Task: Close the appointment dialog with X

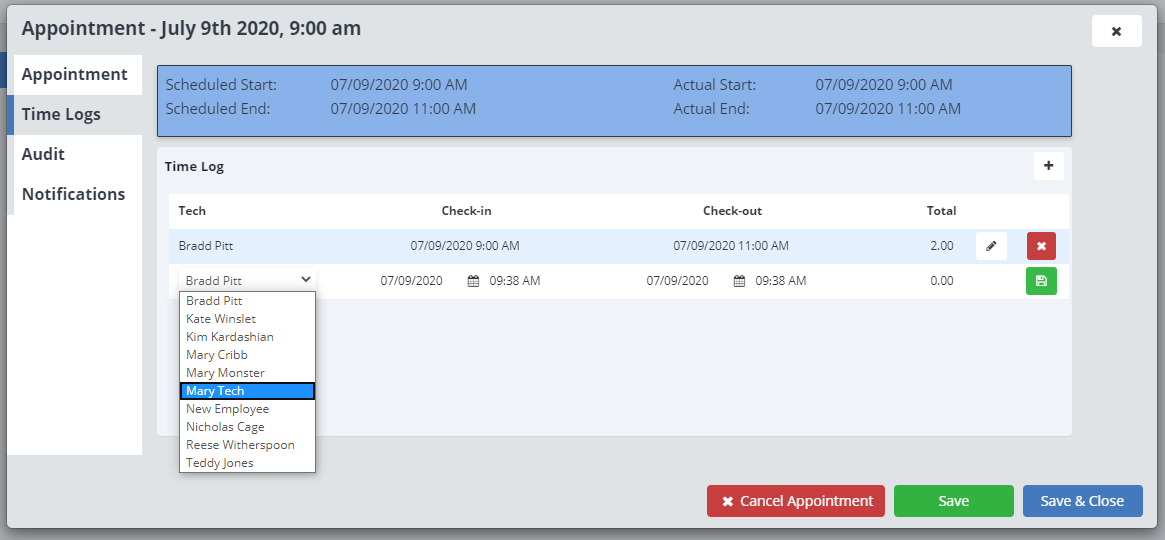Action: [1116, 31]
